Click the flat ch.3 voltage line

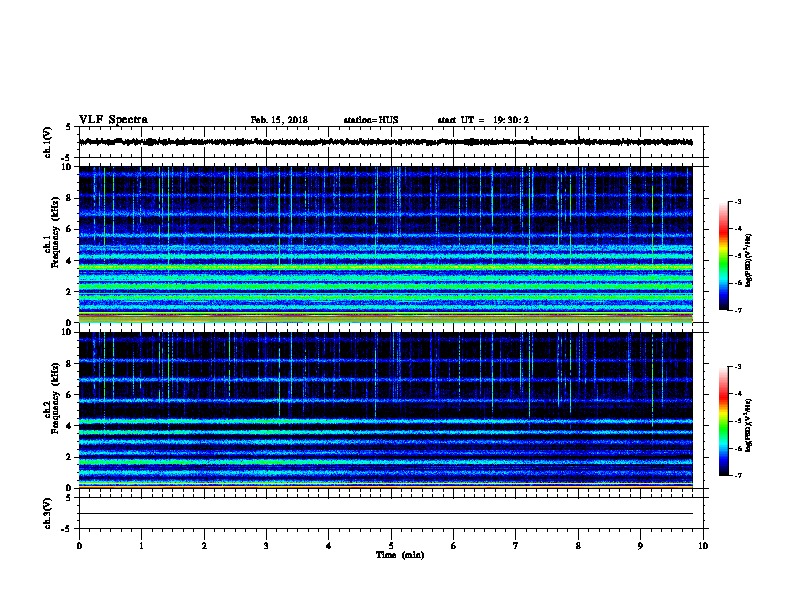pos(386,514)
